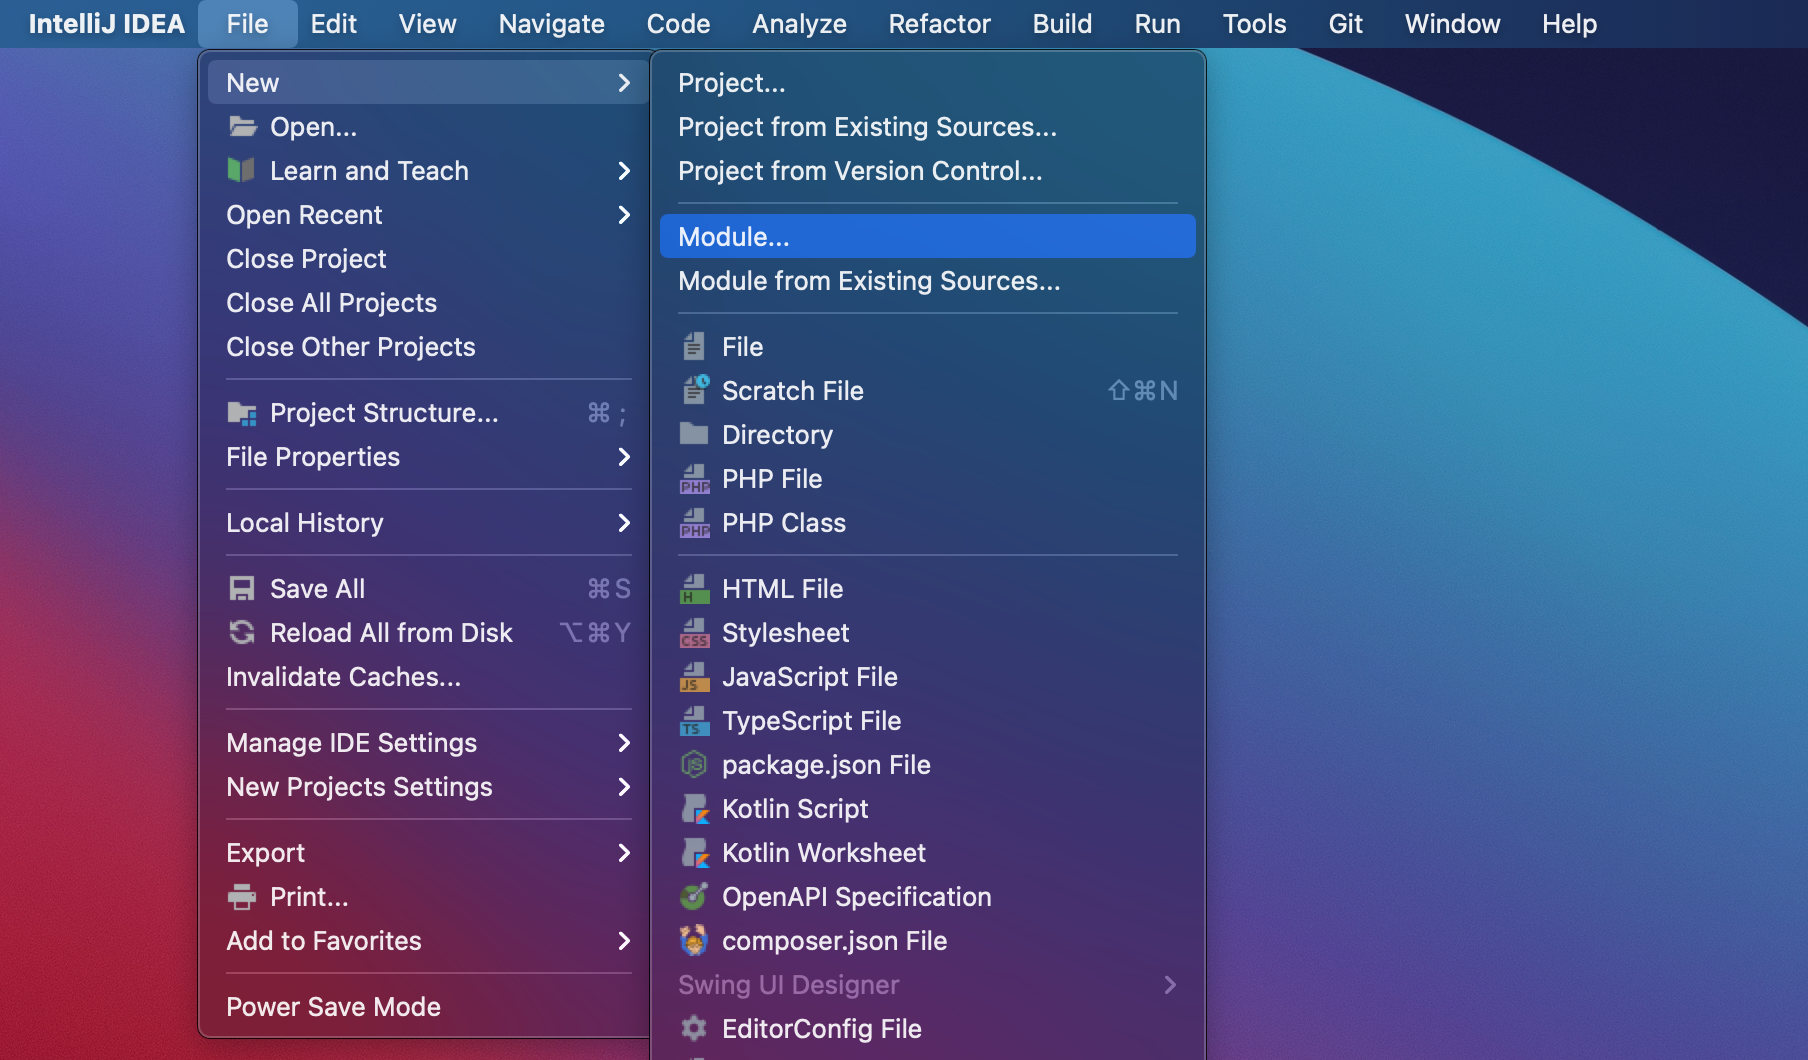
Task: Choose Project... from New submenu
Action: (927, 83)
